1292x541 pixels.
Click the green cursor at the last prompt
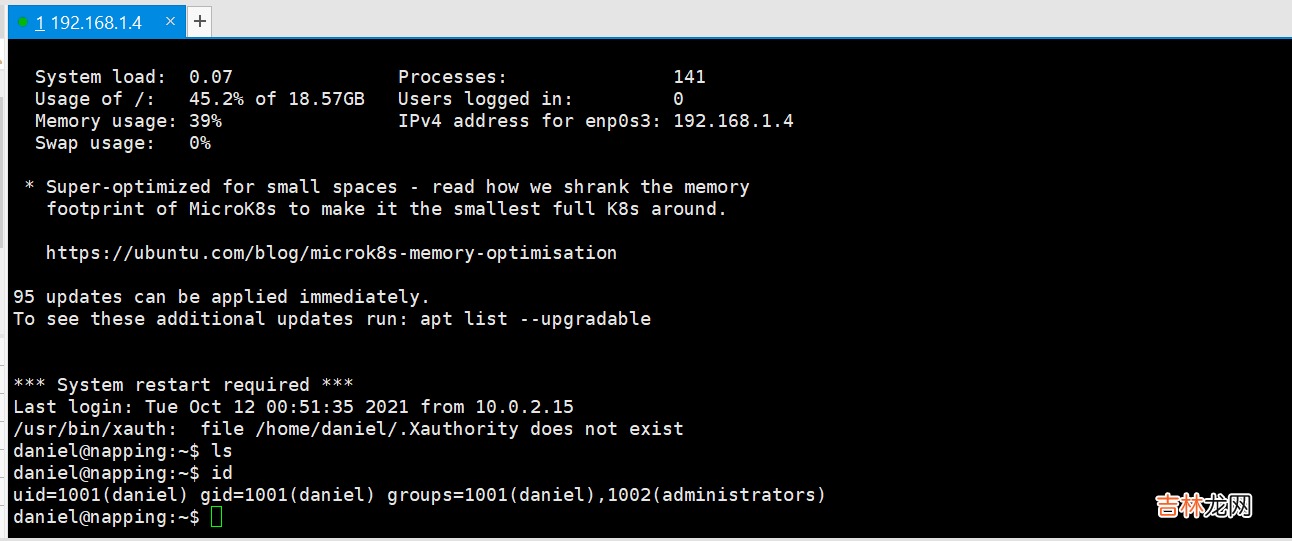[217, 517]
